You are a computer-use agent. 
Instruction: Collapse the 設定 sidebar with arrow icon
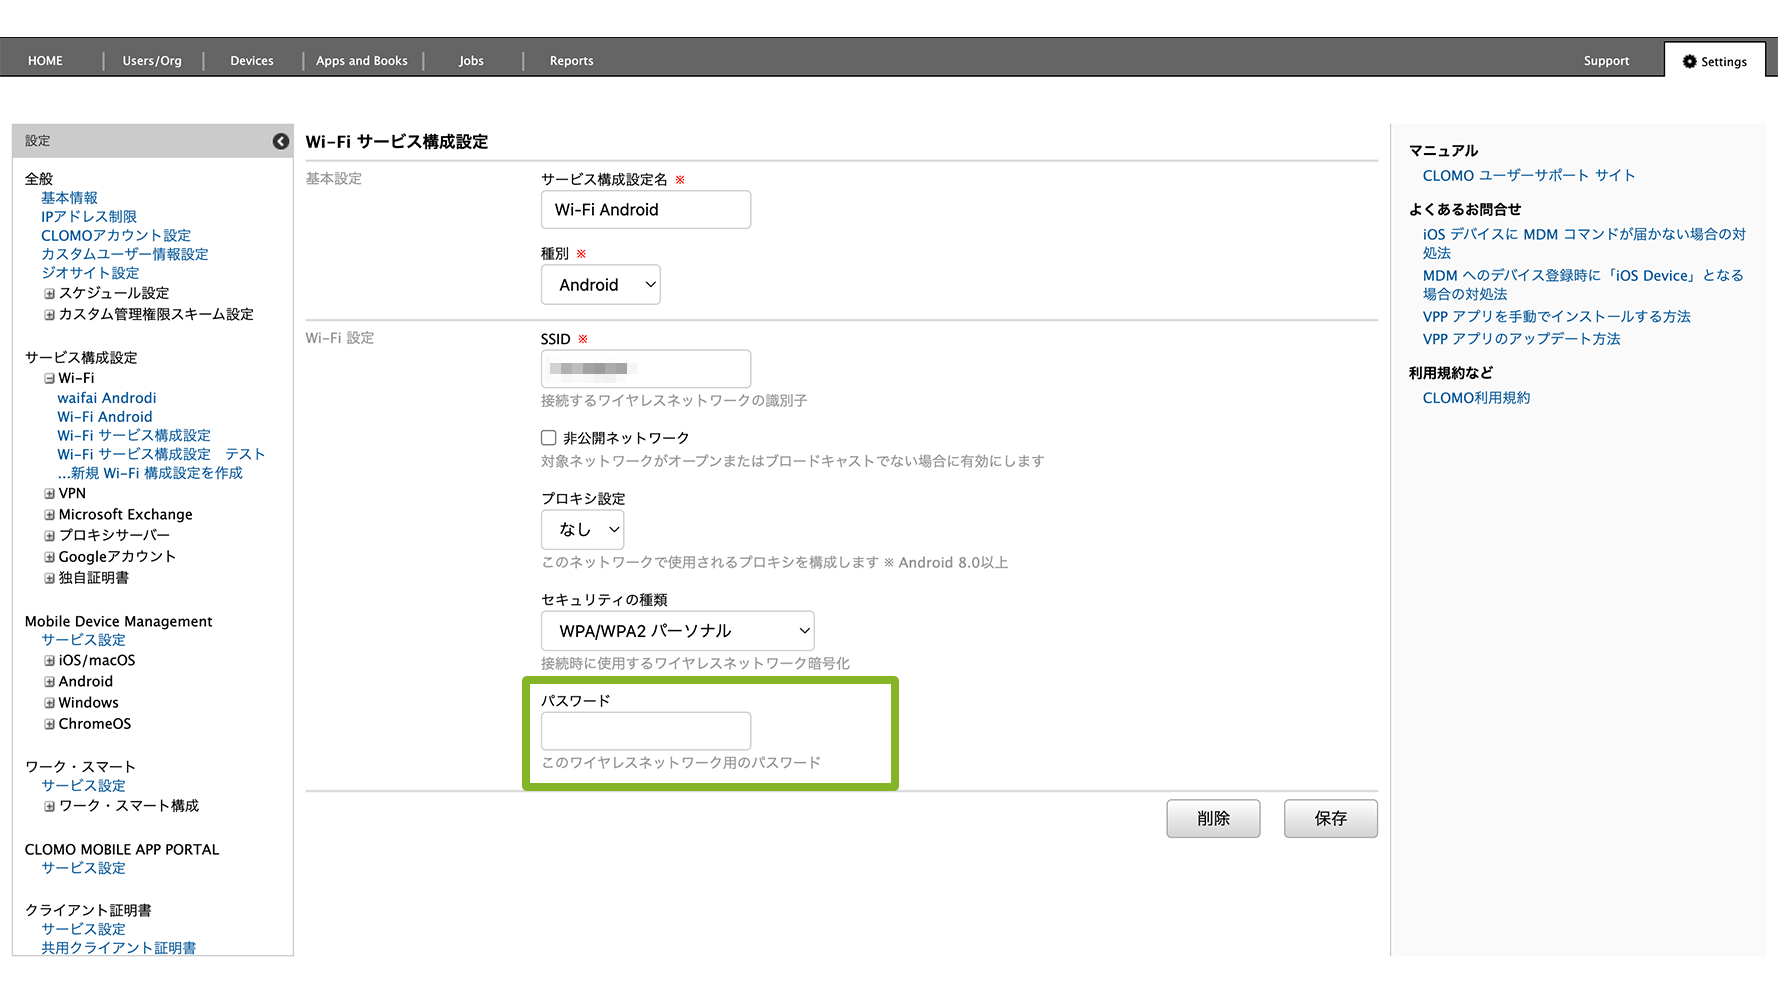281,141
